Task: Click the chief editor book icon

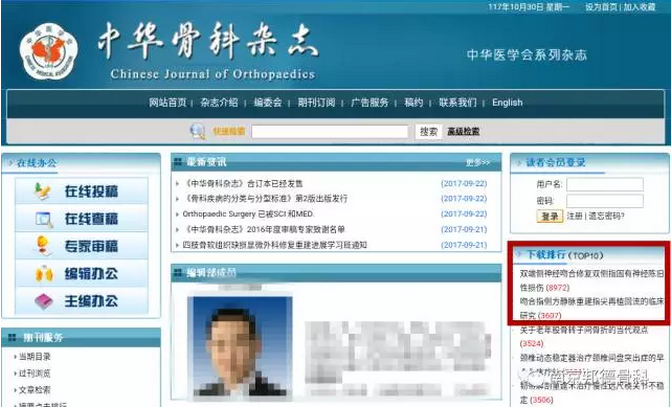Action: click(x=43, y=301)
